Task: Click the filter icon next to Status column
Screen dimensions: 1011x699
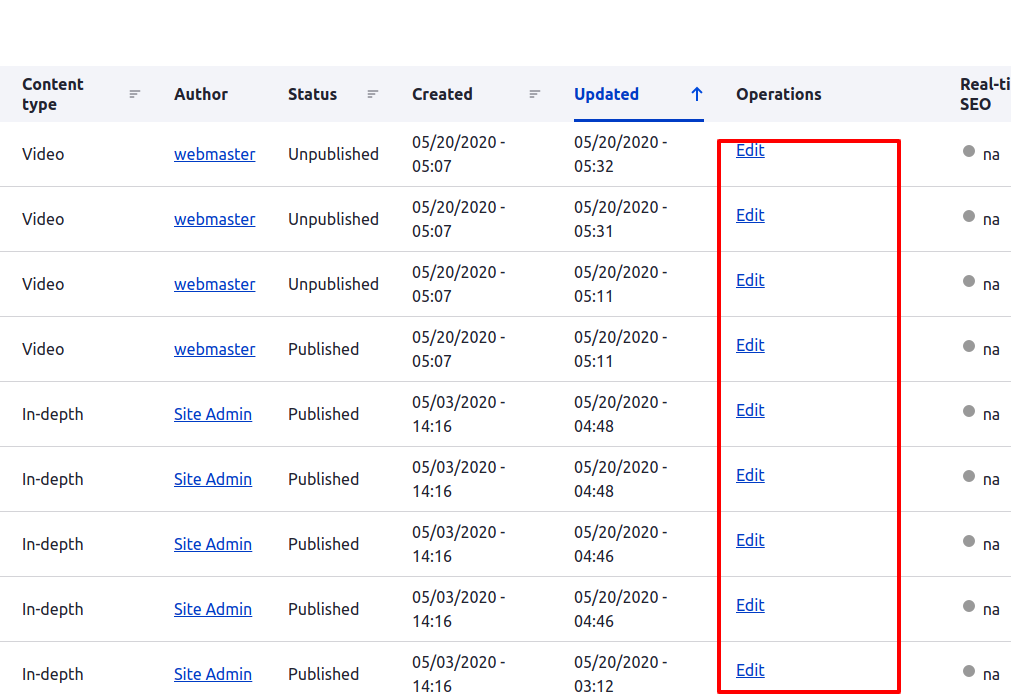Action: pyautogui.click(x=372, y=94)
